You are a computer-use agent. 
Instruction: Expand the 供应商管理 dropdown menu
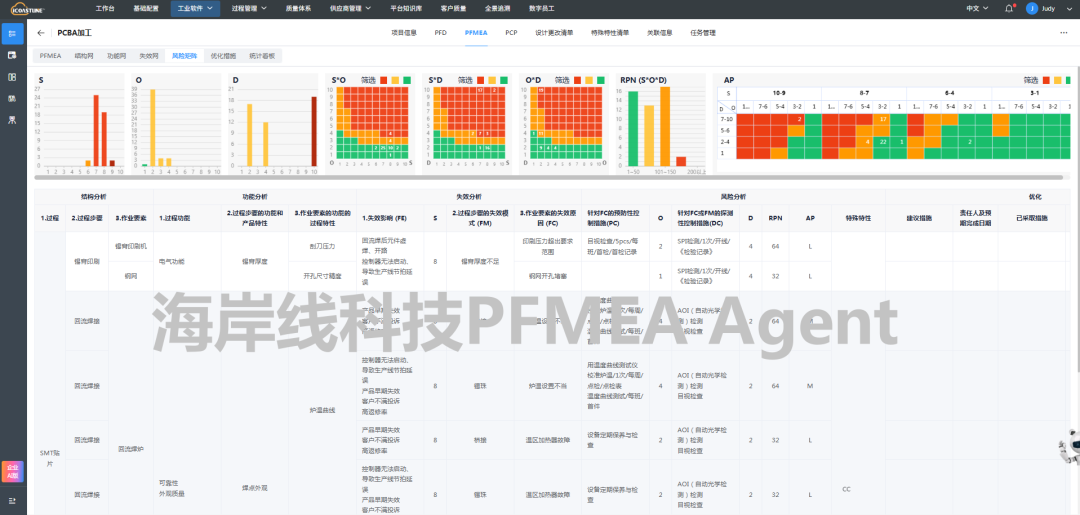(350, 8)
